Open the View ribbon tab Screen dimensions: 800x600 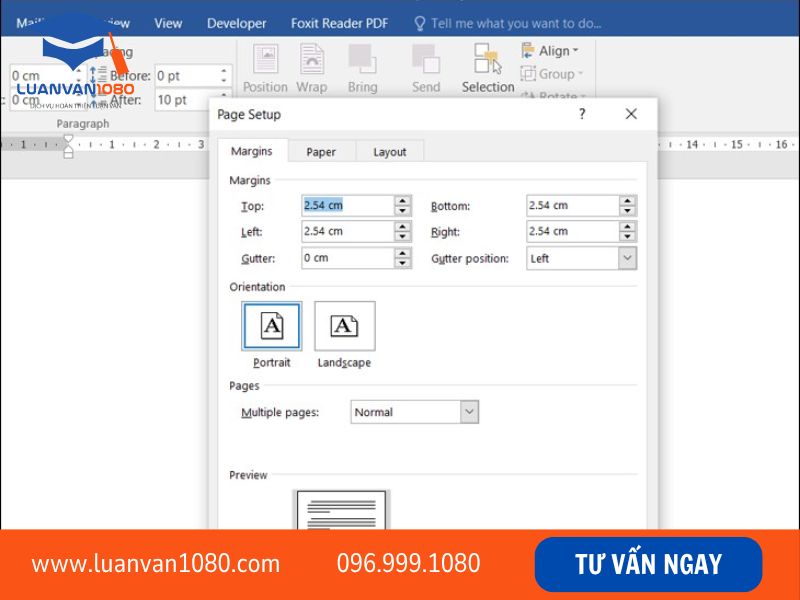point(168,23)
